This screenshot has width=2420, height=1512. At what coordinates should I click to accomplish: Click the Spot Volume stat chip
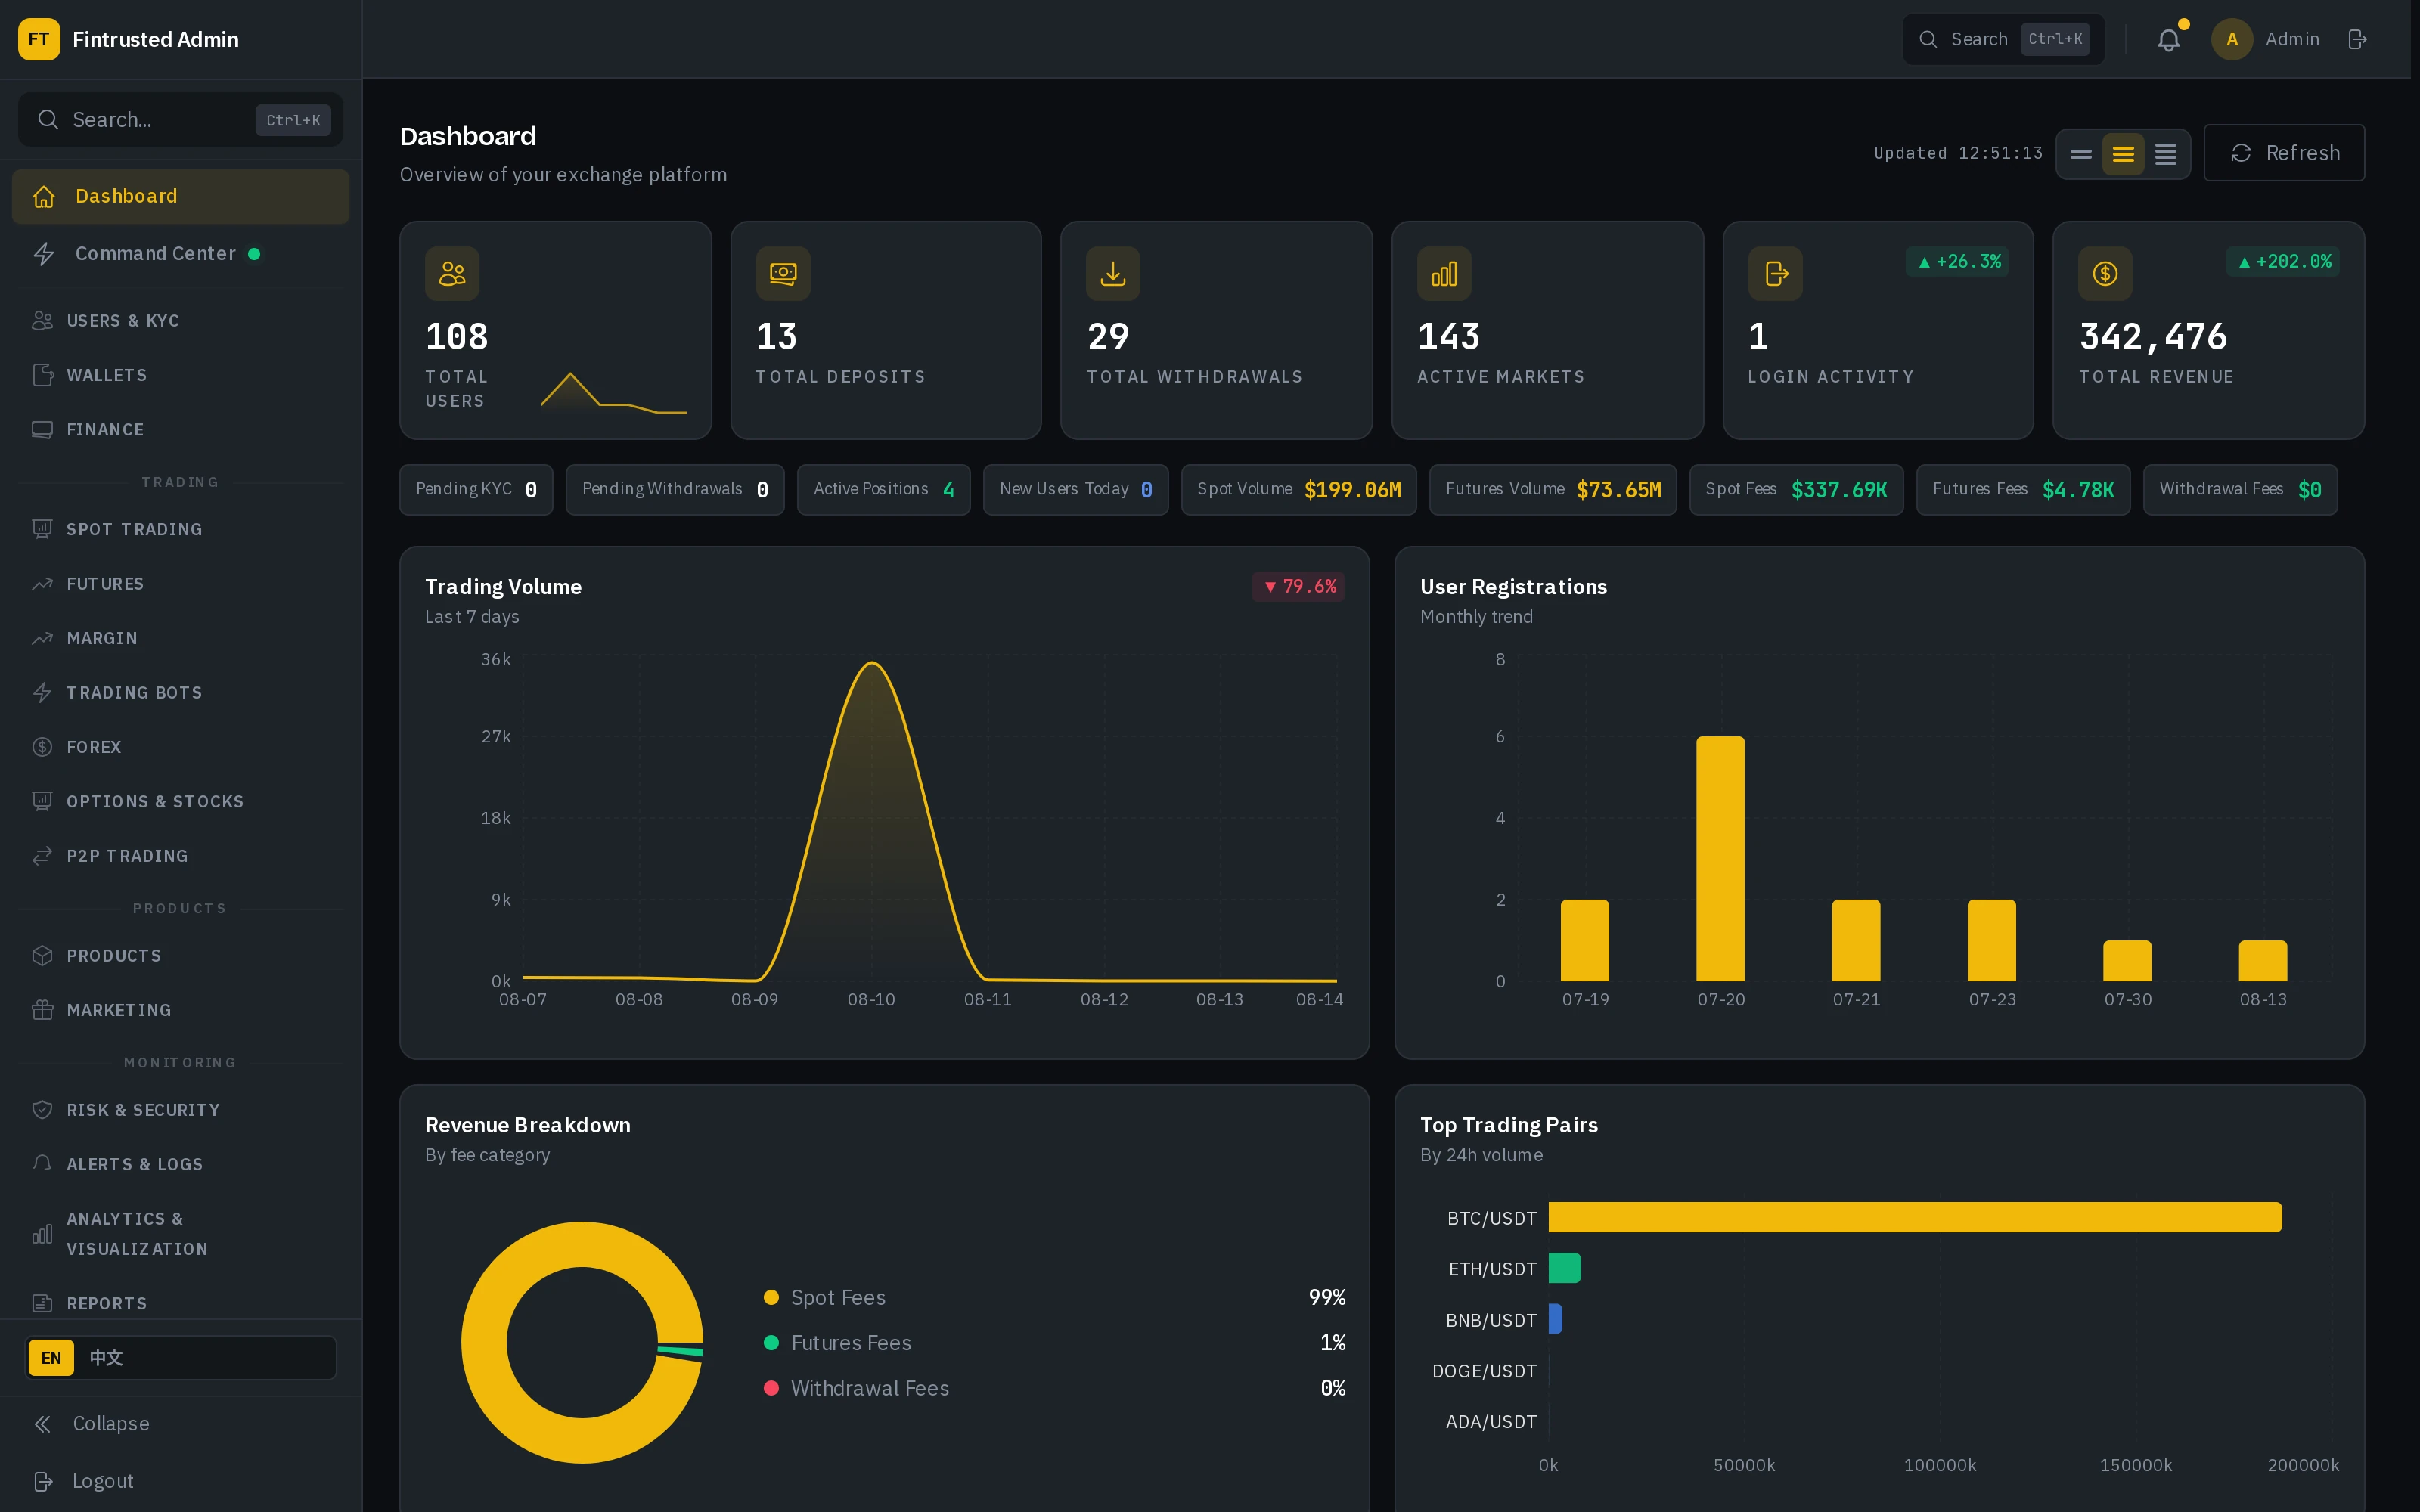click(1298, 490)
